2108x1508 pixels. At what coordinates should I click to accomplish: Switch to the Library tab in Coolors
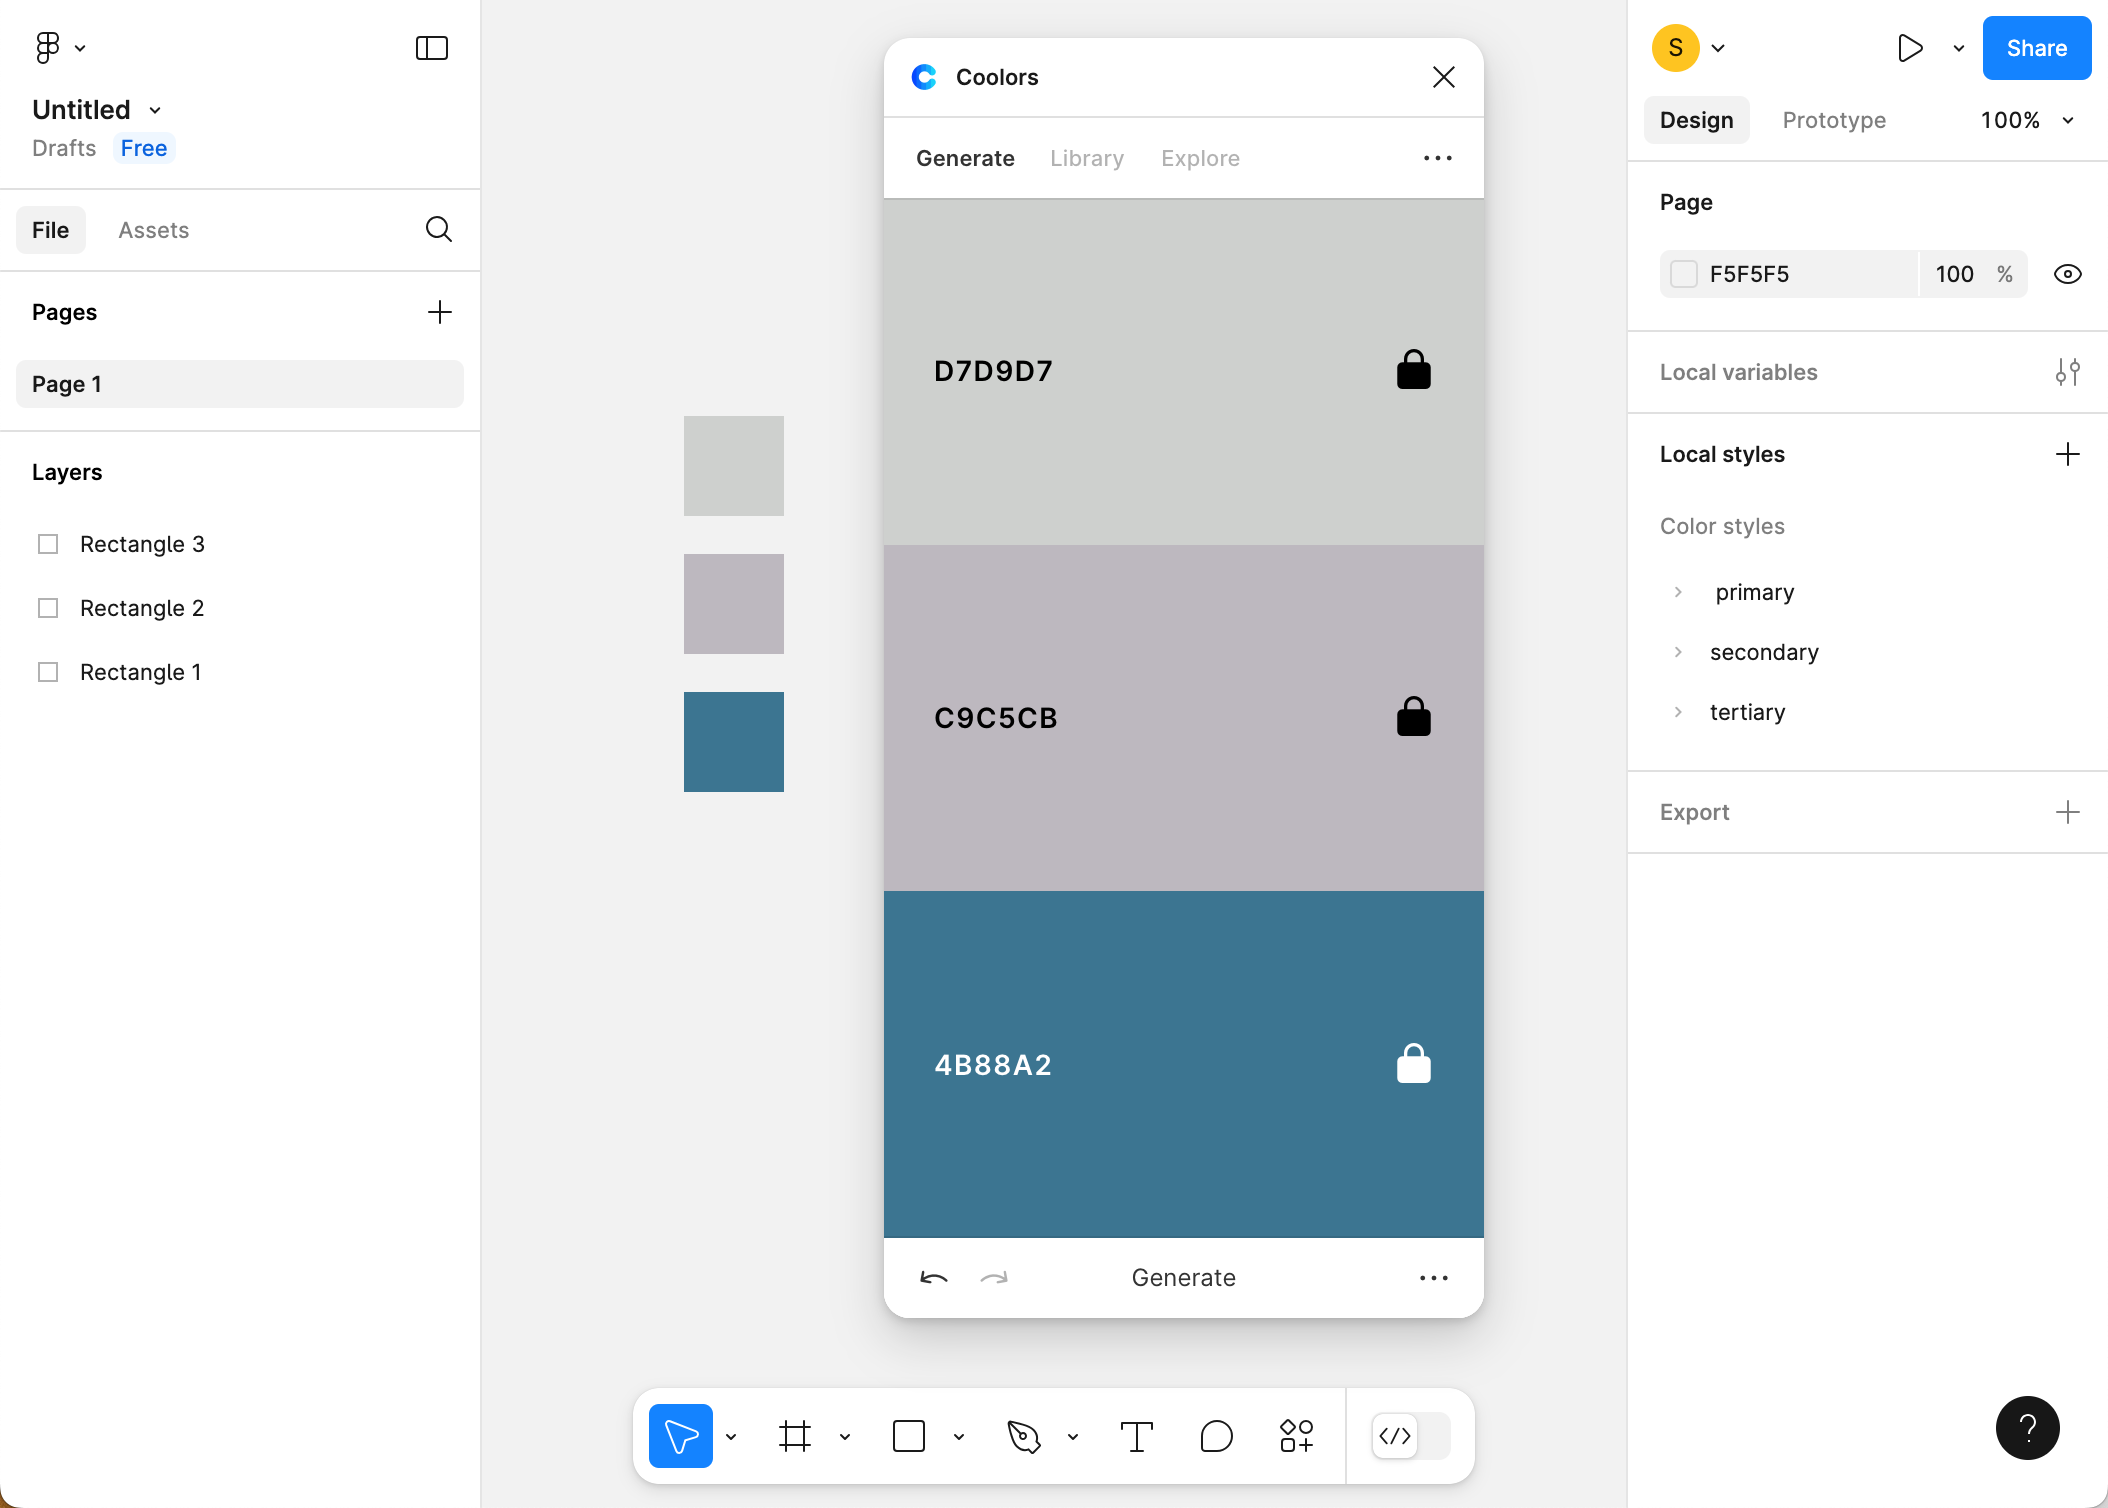tap(1086, 158)
